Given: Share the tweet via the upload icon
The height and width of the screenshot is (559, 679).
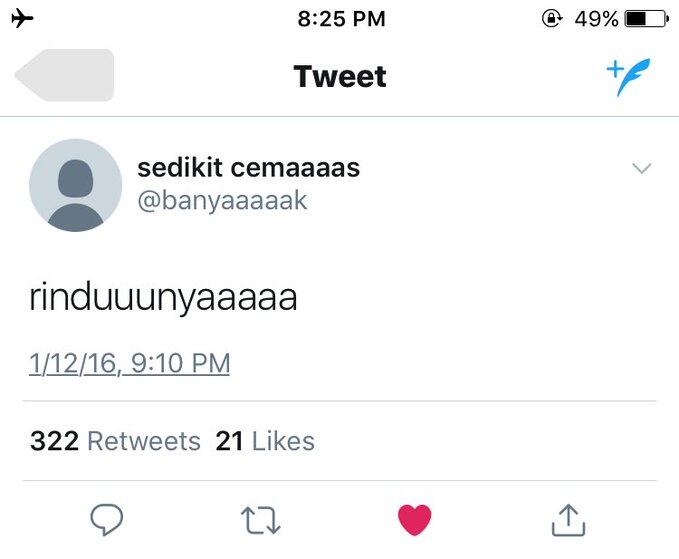Looking at the screenshot, I should 567,518.
